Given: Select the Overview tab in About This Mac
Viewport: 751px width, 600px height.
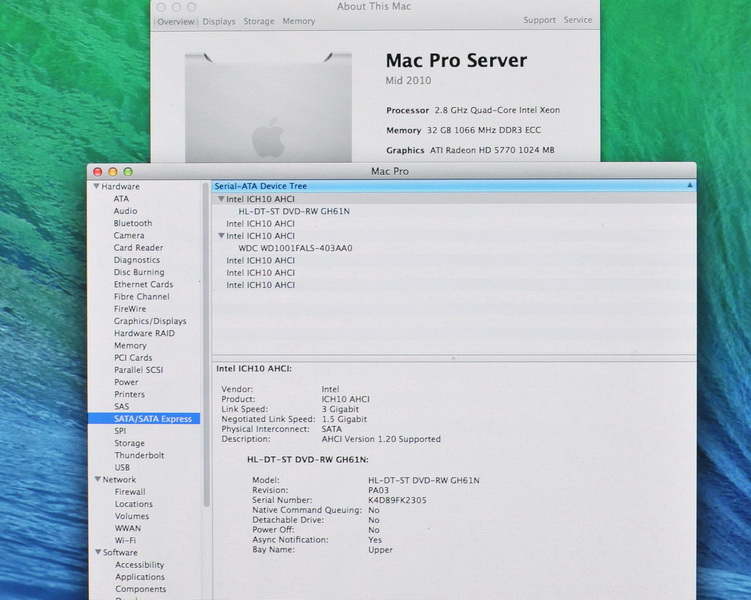Looking at the screenshot, I should tap(176, 22).
